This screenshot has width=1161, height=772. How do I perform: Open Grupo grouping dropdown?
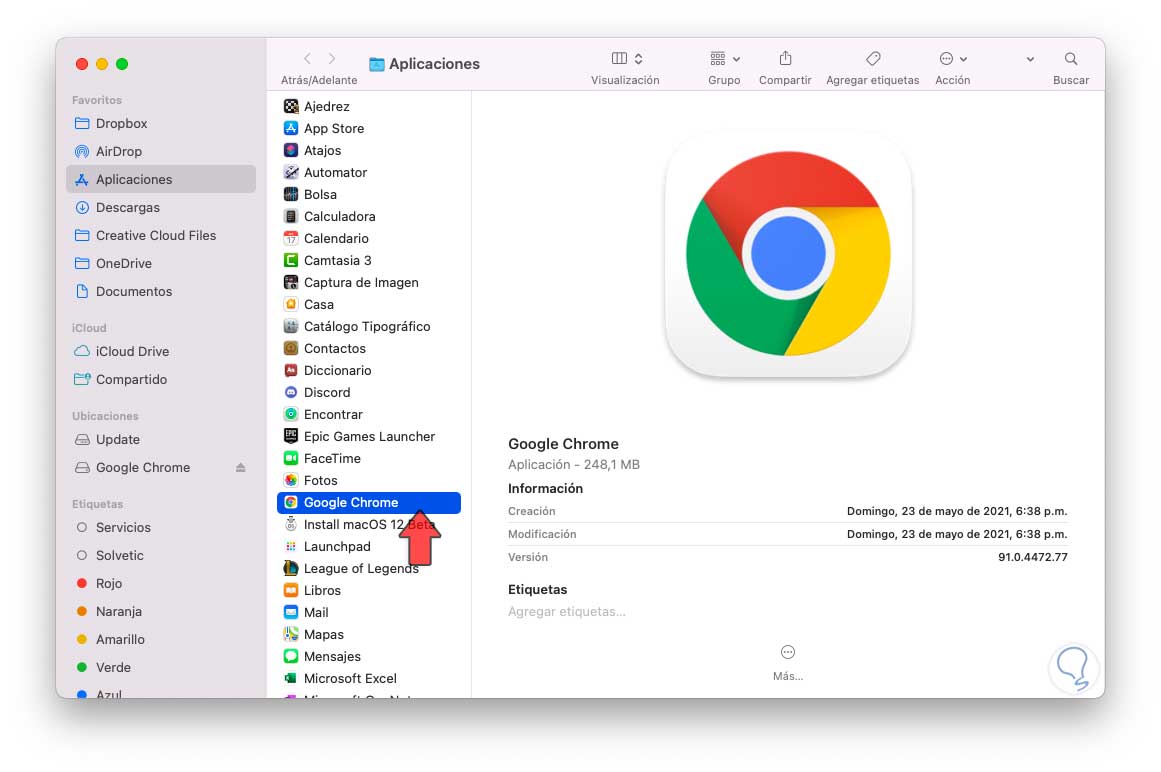pyautogui.click(x=725, y=58)
